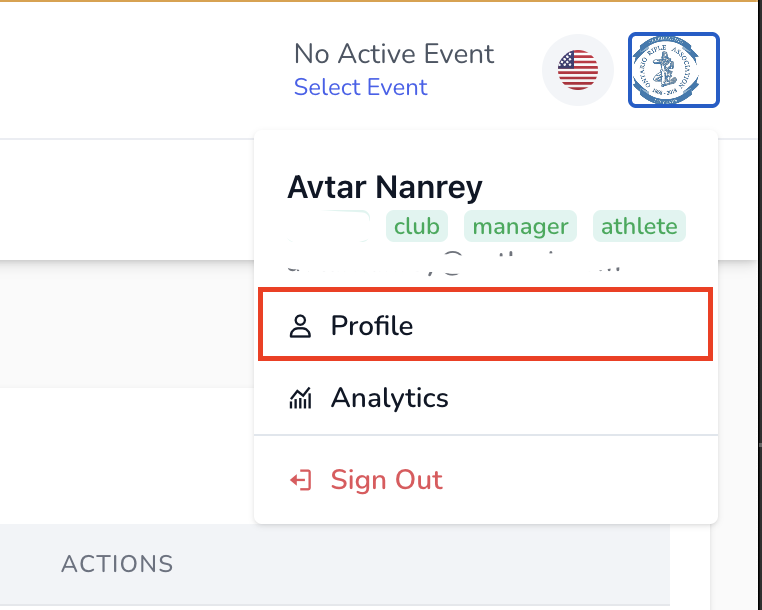The width and height of the screenshot is (762, 610).
Task: Click the divider line above Sign Out
Action: coord(486,435)
